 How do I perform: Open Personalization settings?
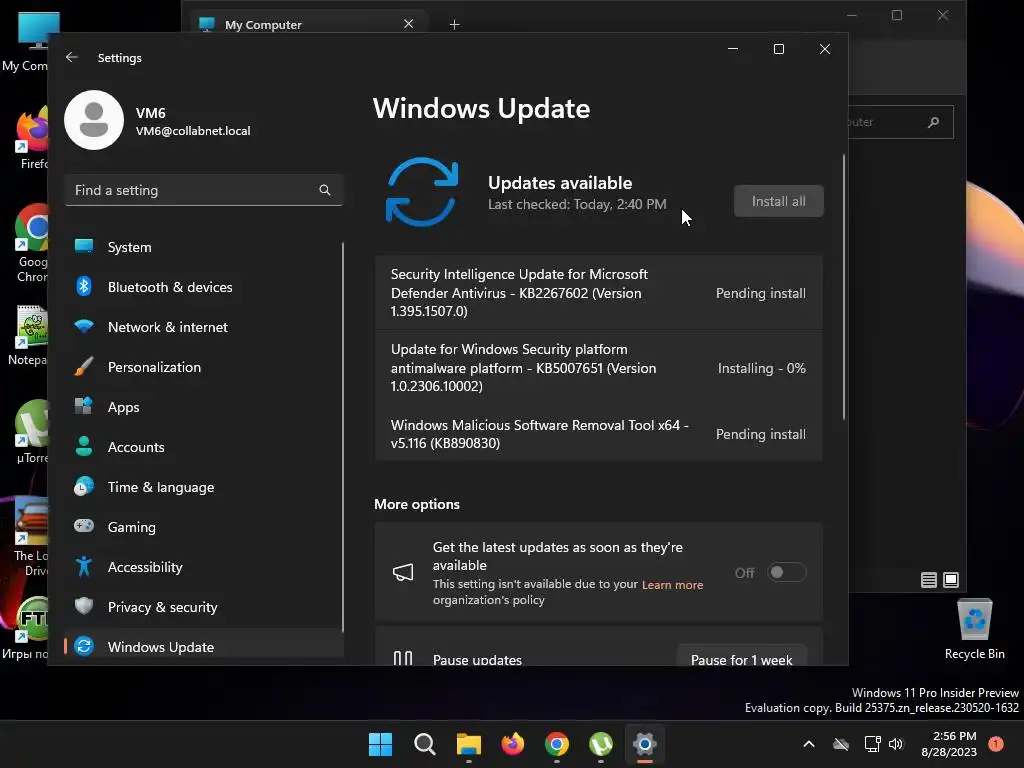coord(204,367)
